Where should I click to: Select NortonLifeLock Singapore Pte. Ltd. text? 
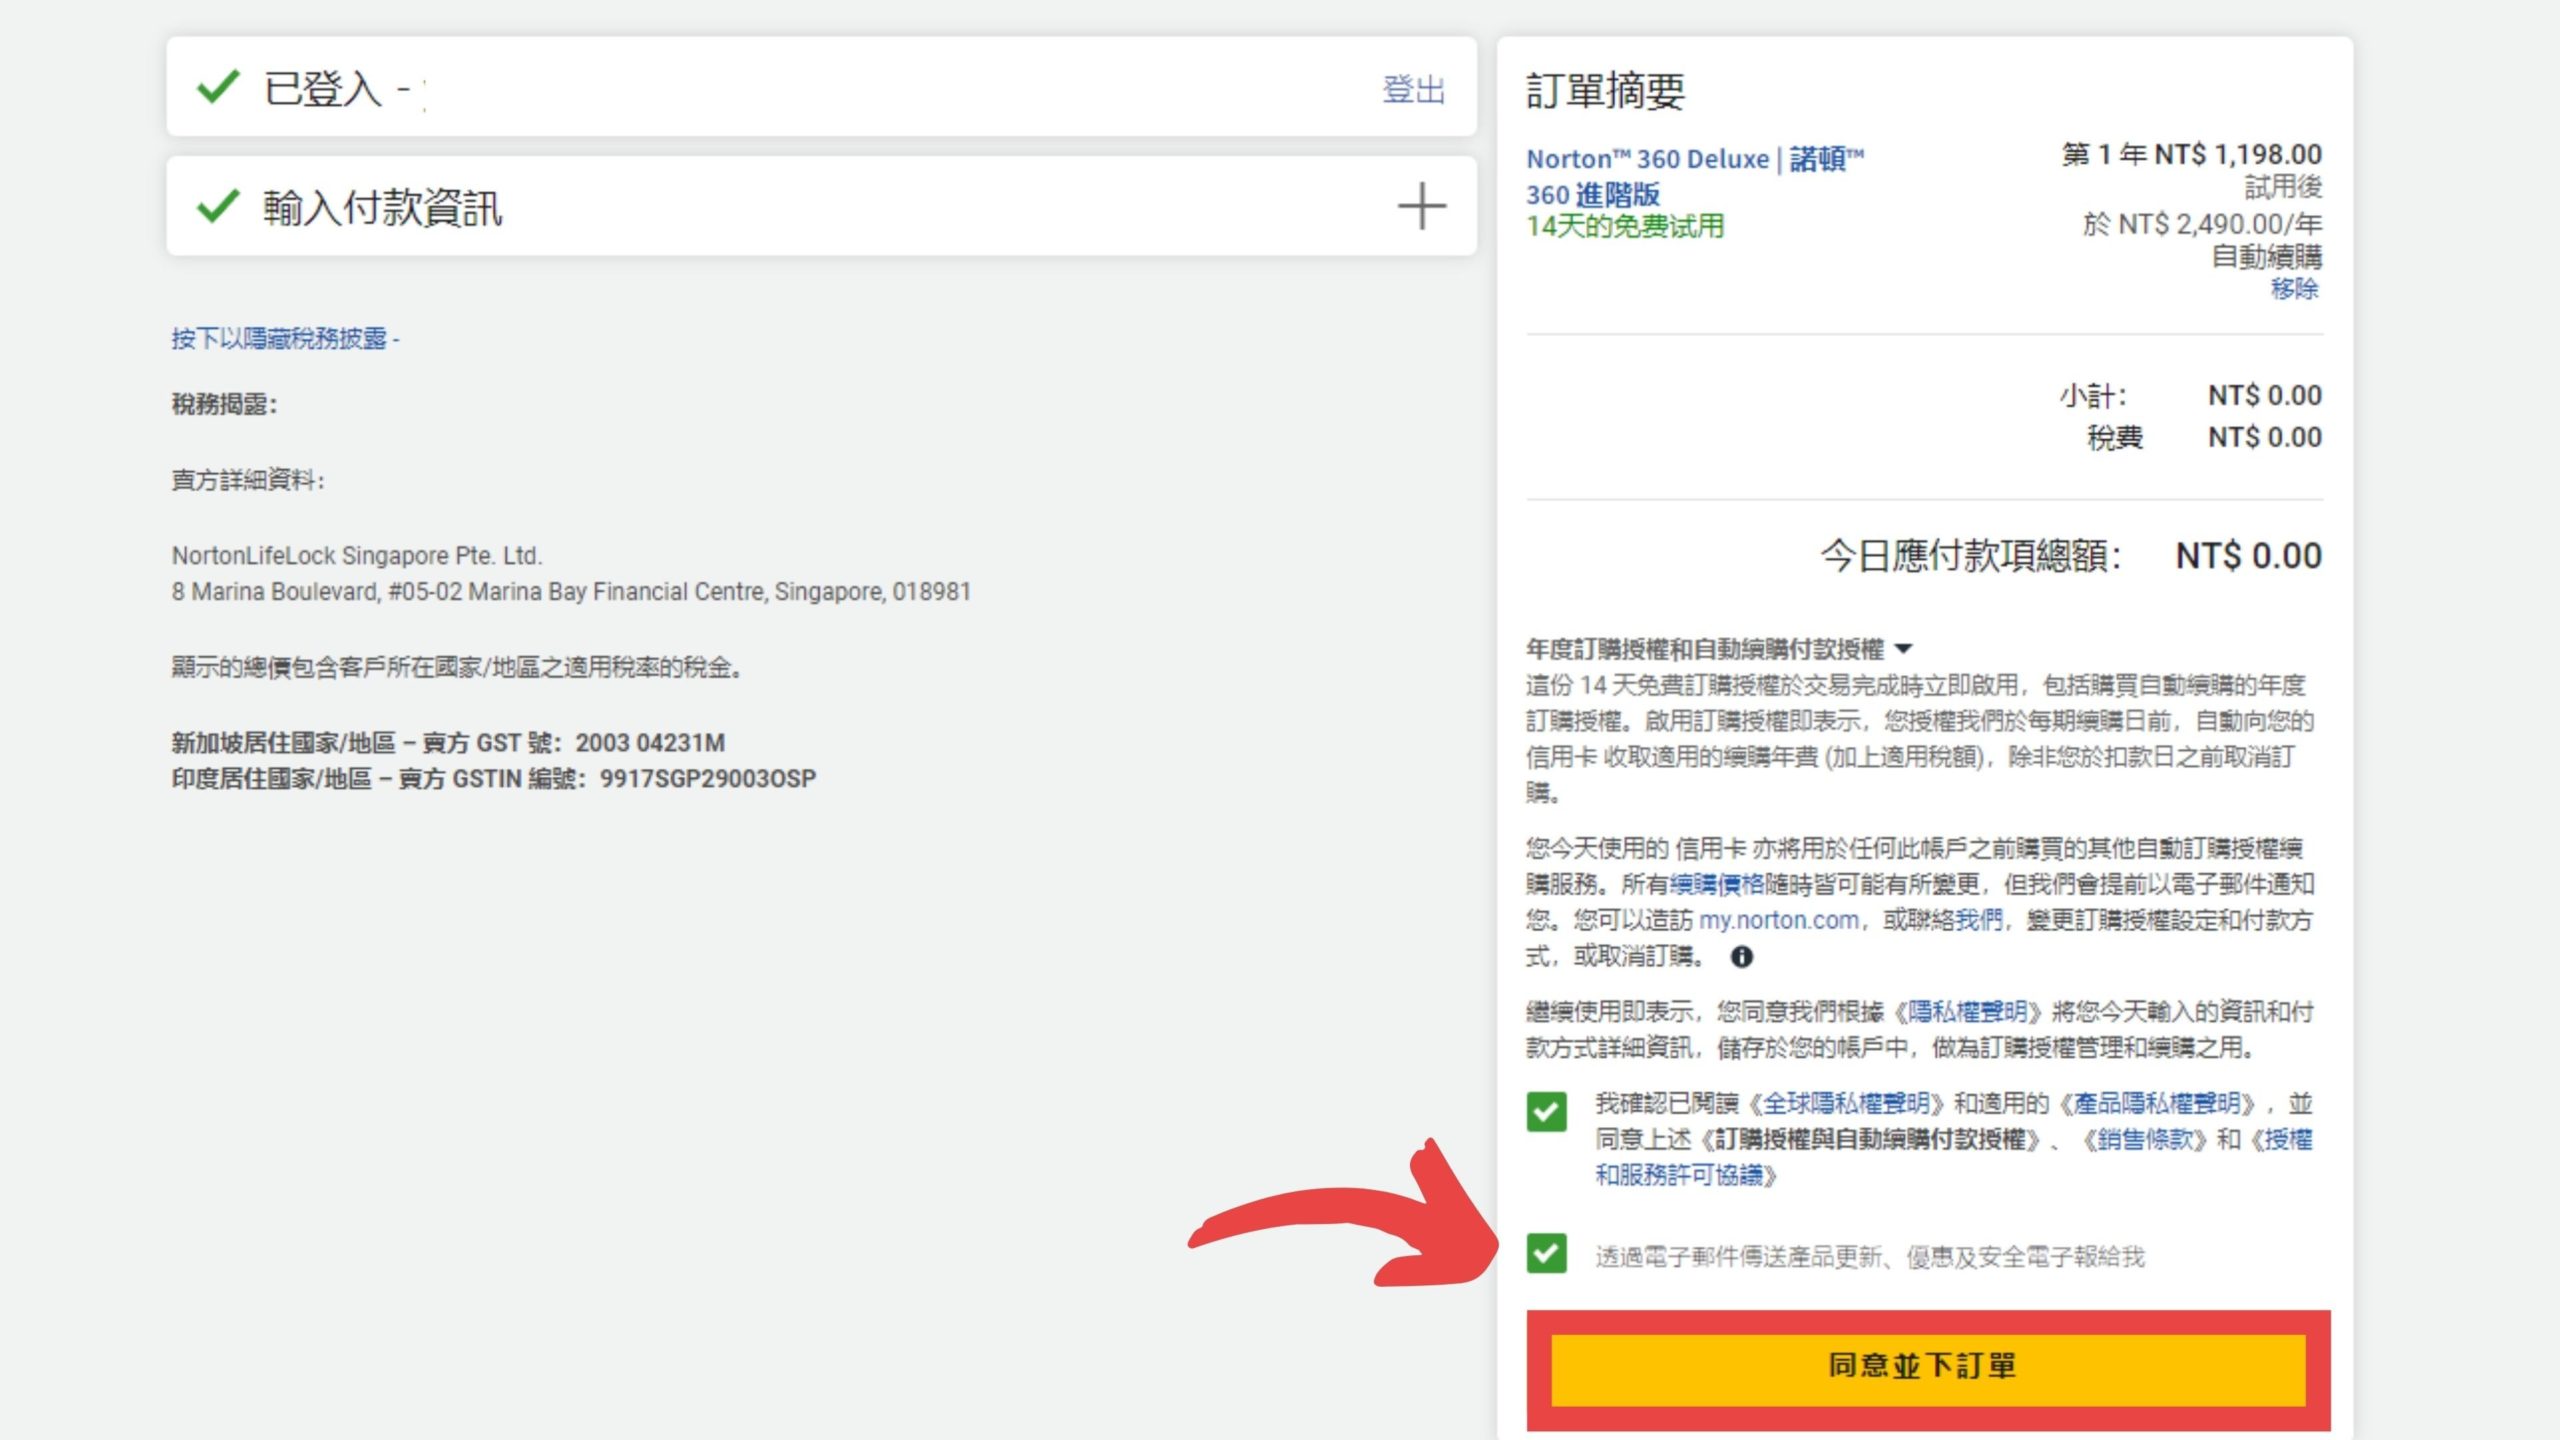[x=357, y=556]
